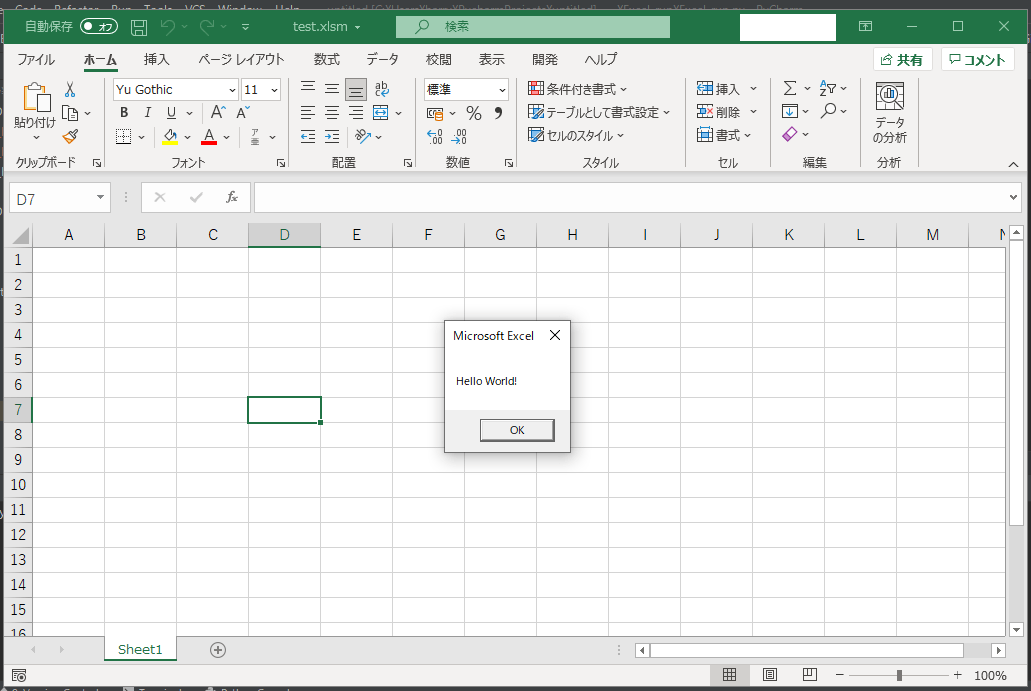This screenshot has height=691, width=1031.
Task: Toggle center horizontal alignment
Action: click(x=332, y=112)
